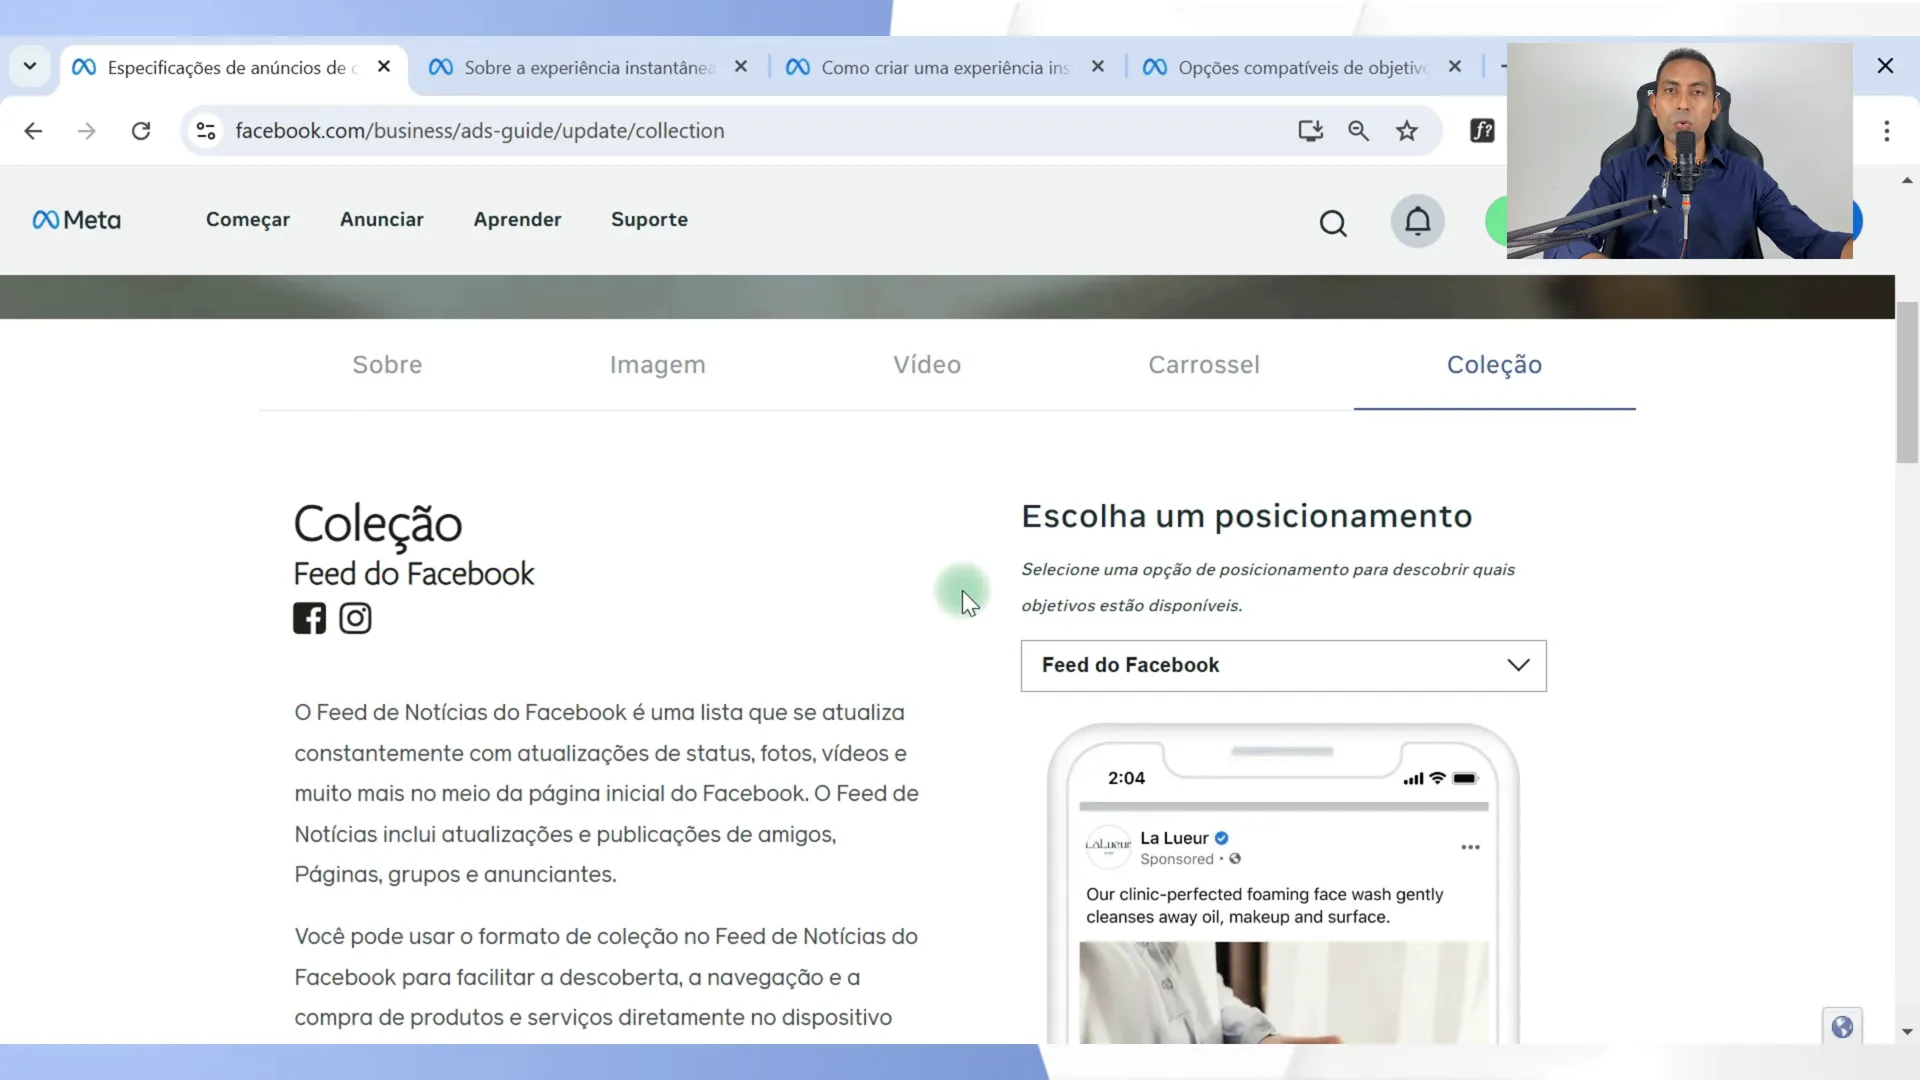Click the Instagram icon under Feed do Facebook
The image size is (1920, 1080).
tap(355, 618)
